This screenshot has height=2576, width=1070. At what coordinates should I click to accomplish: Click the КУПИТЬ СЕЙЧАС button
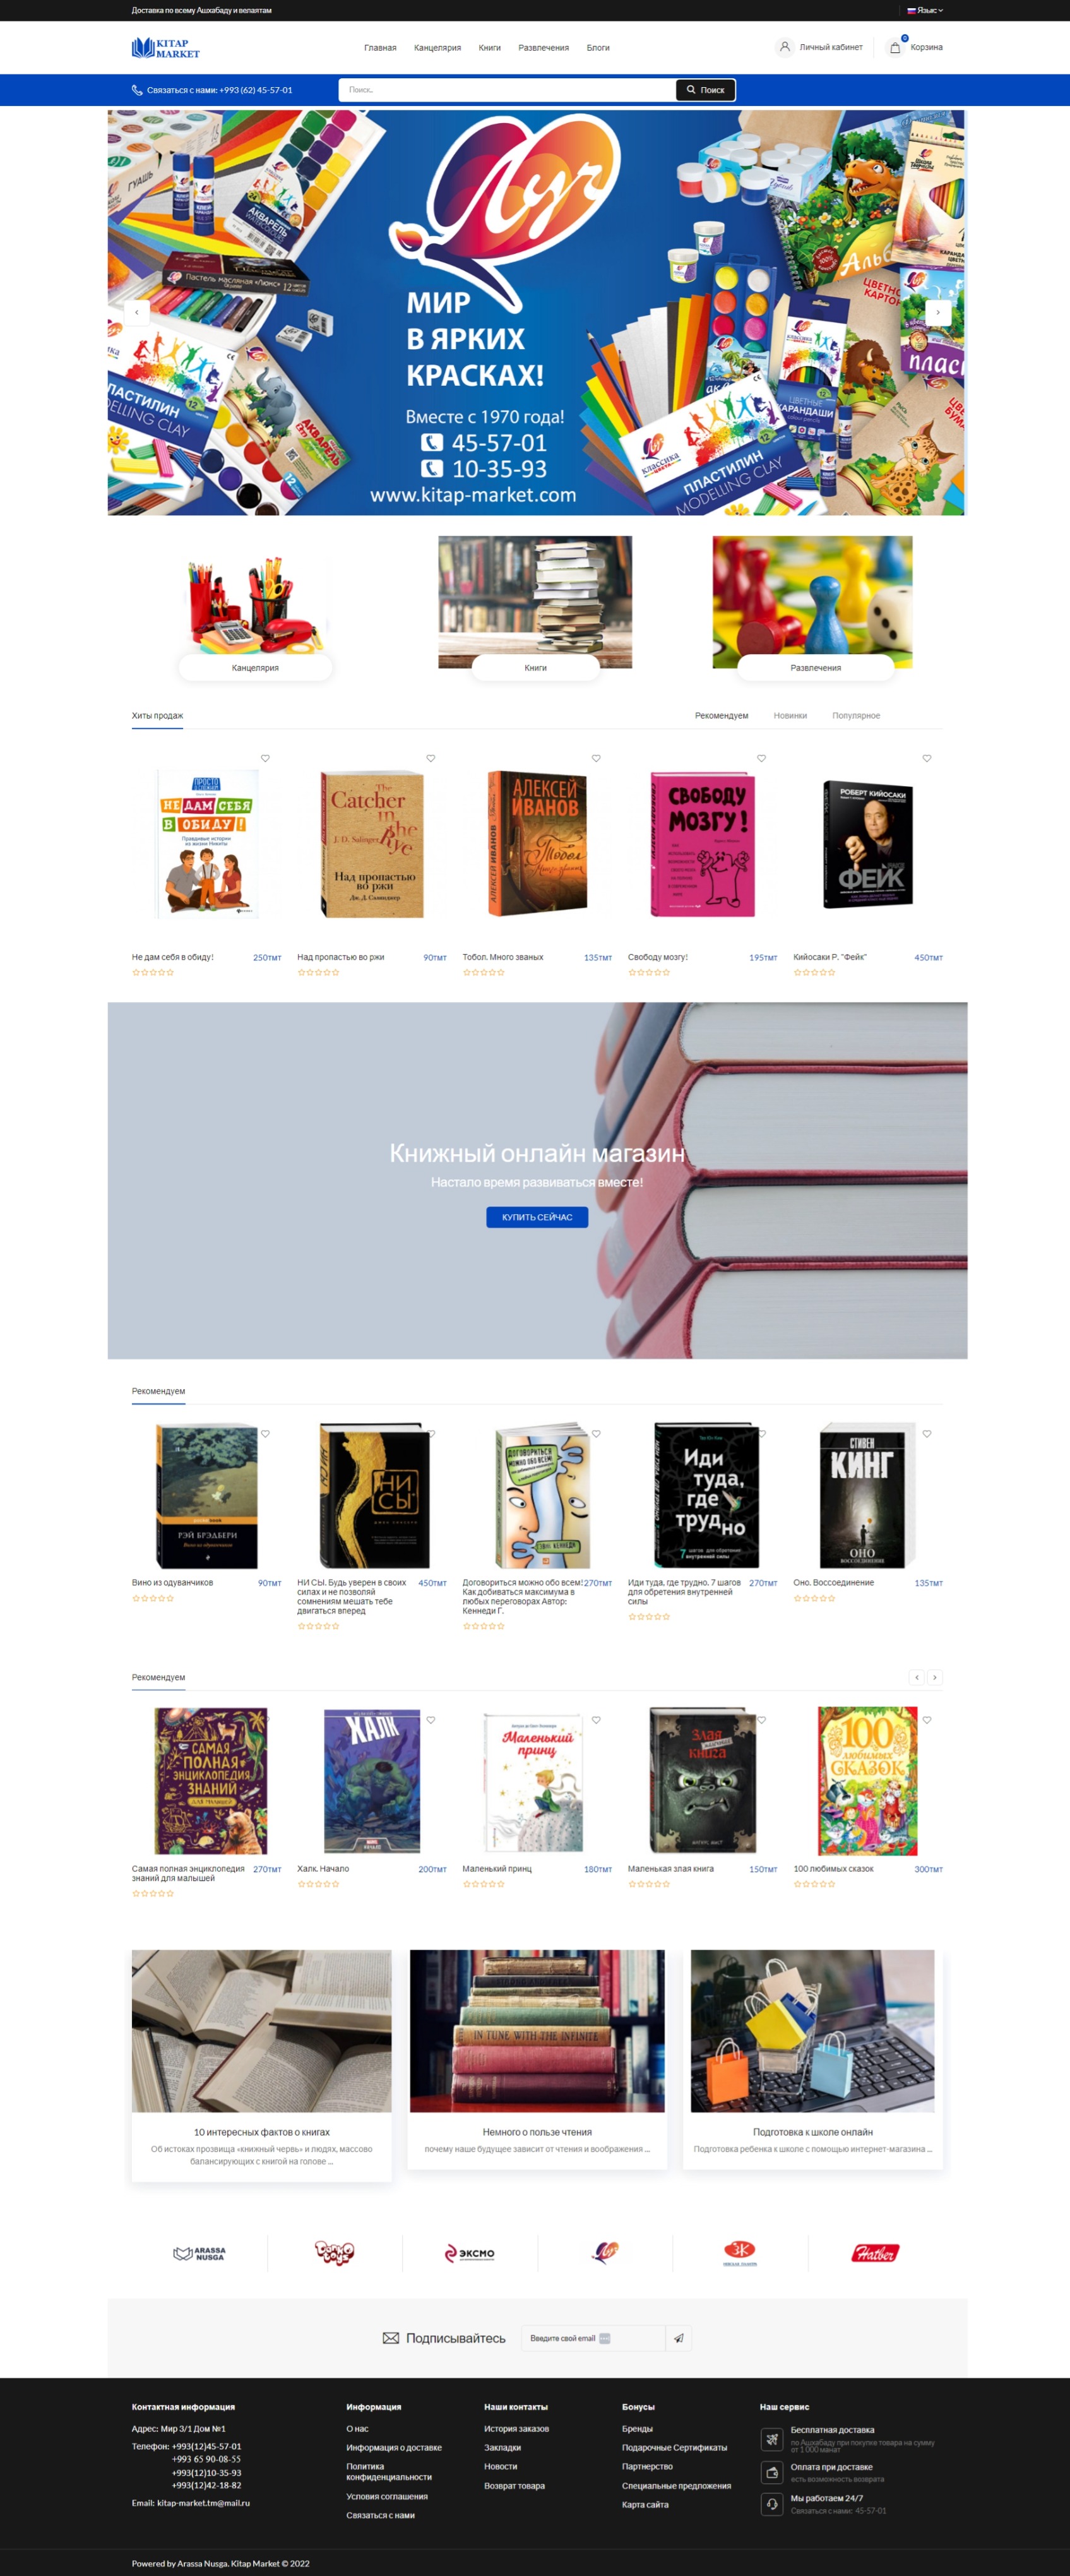pos(537,1217)
